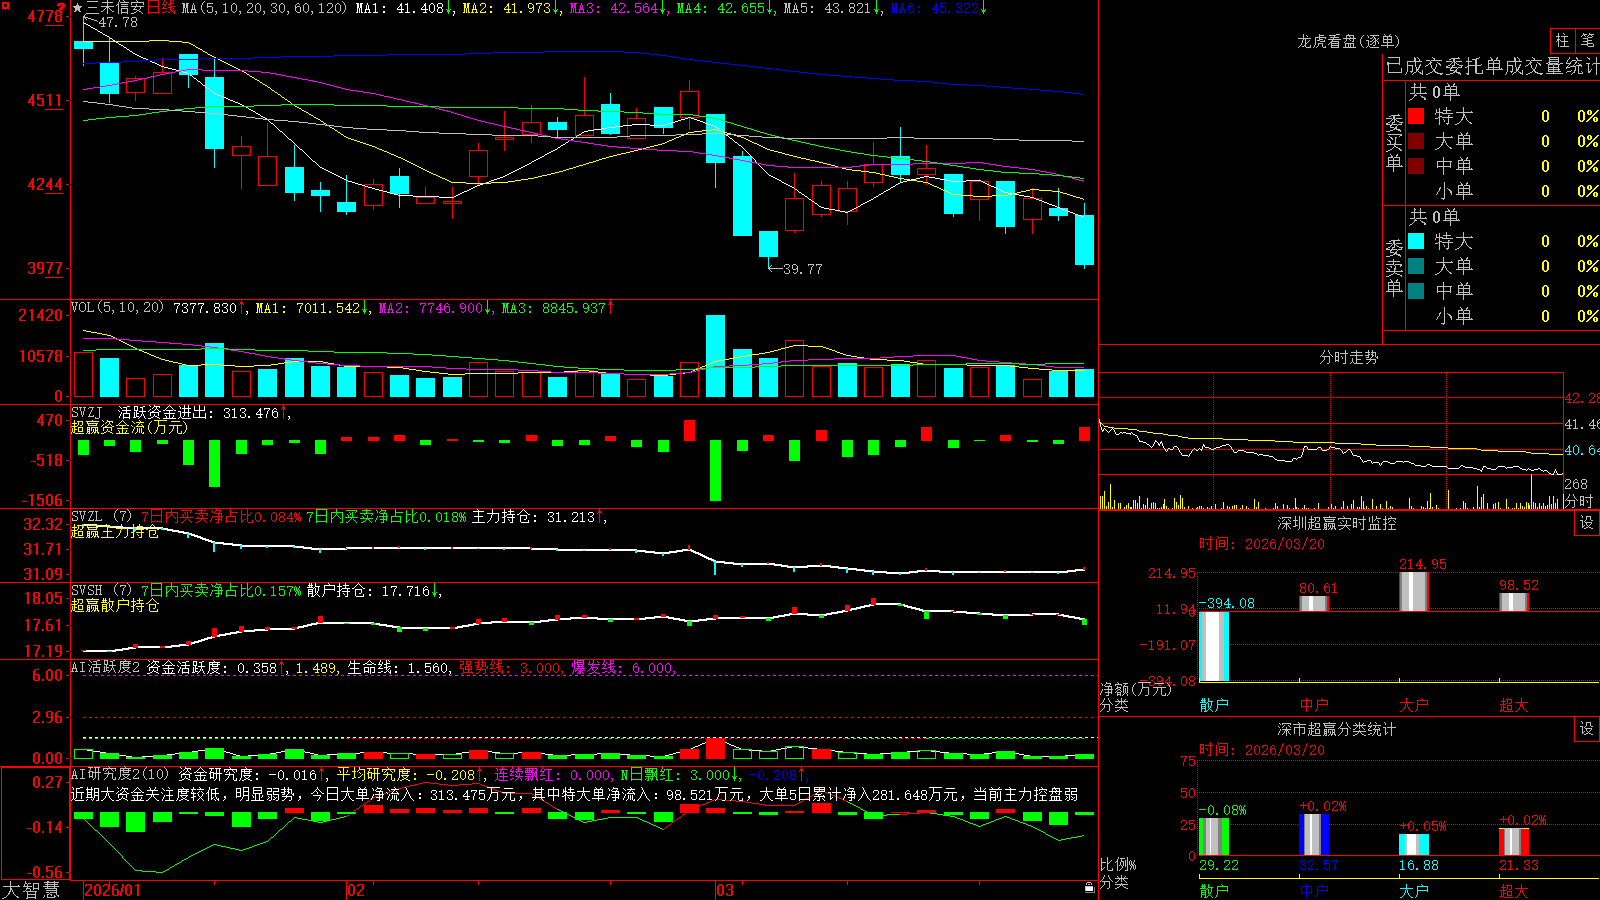Click the star icon beside 三未信安
The width and height of the screenshot is (1600, 900).
pyautogui.click(x=78, y=8)
